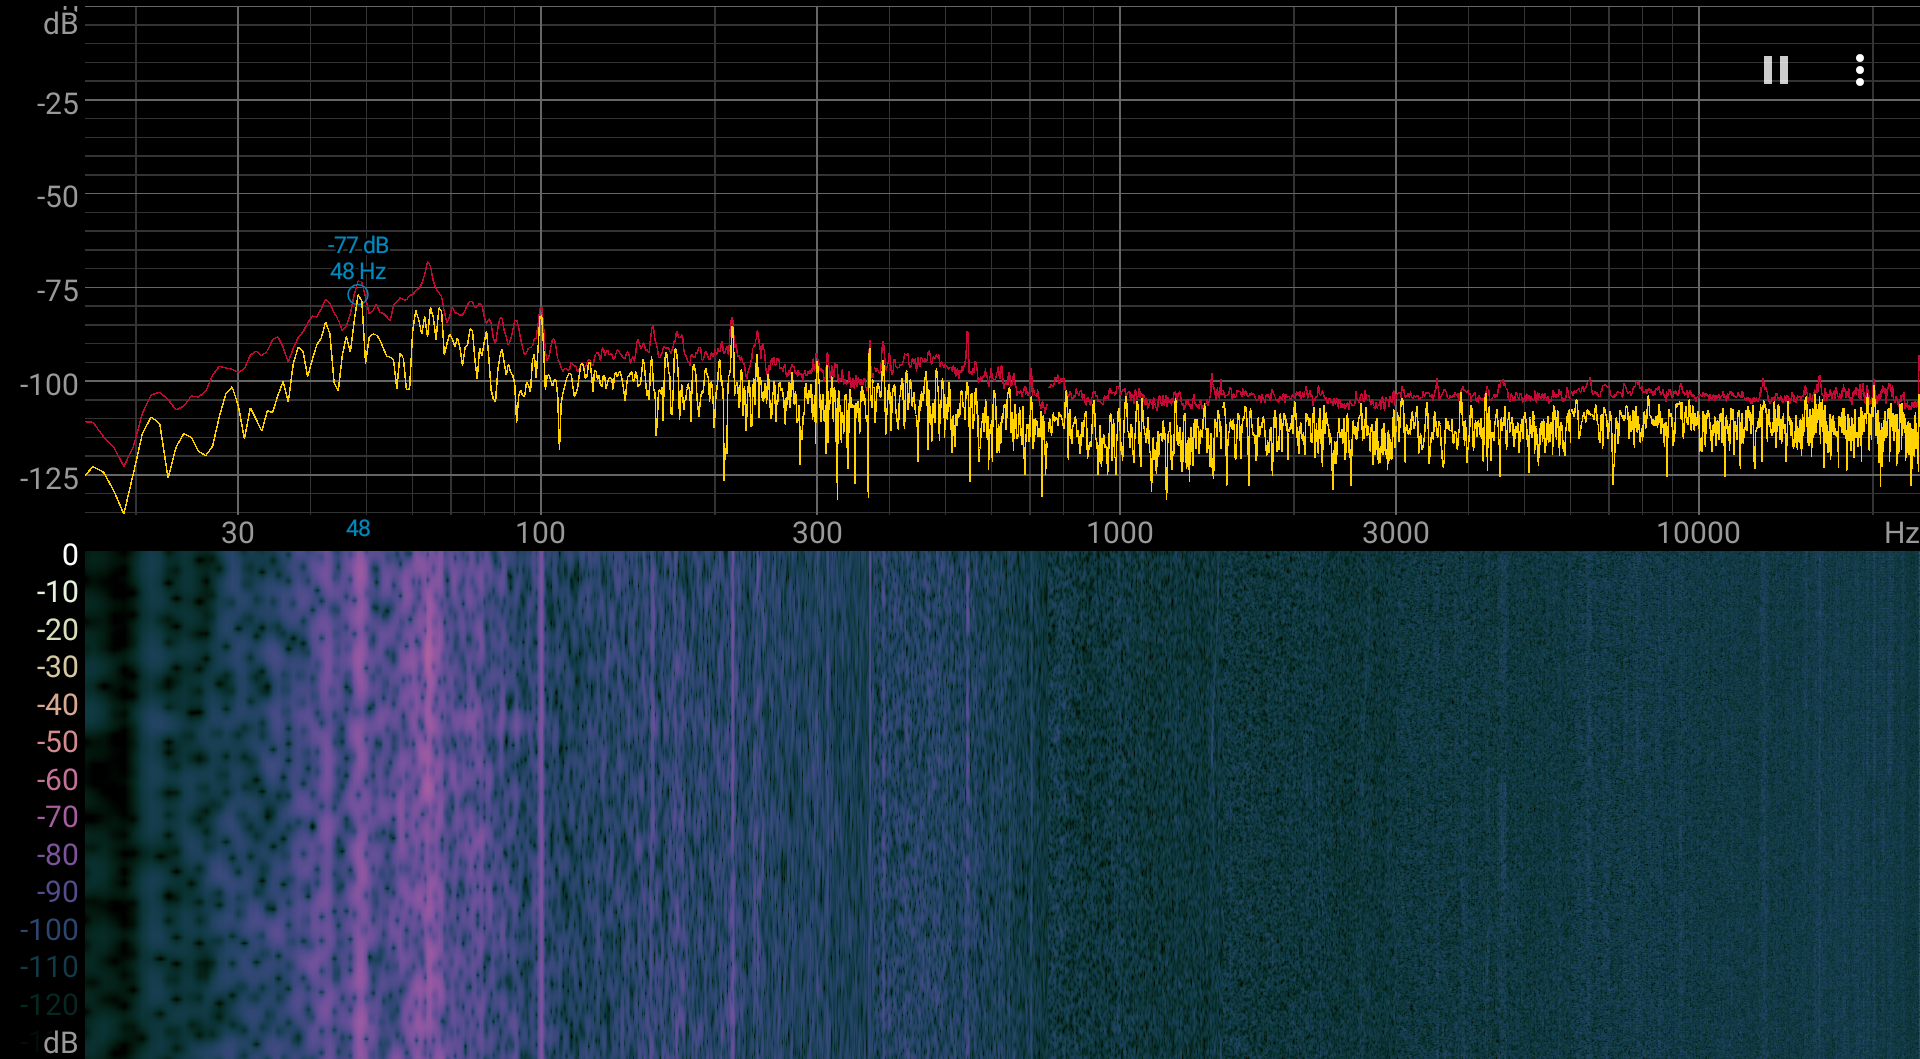Click the '-50' dB spectrum axis label

coord(57,197)
